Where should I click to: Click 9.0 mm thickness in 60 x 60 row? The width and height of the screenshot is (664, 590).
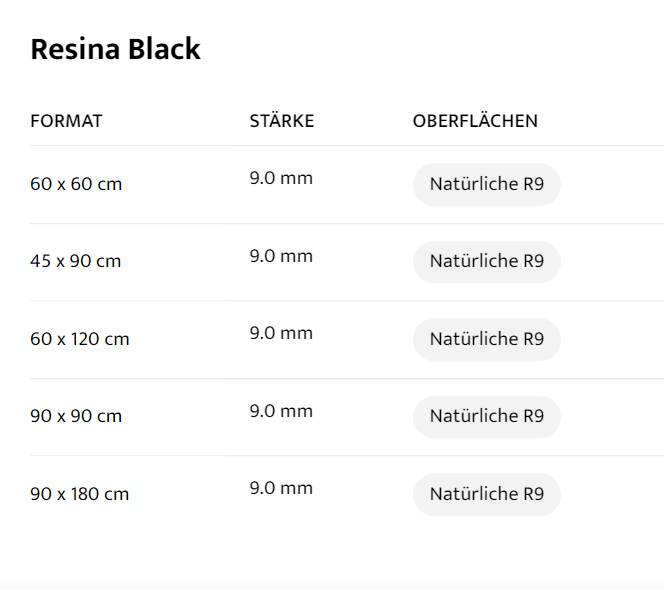(x=281, y=179)
